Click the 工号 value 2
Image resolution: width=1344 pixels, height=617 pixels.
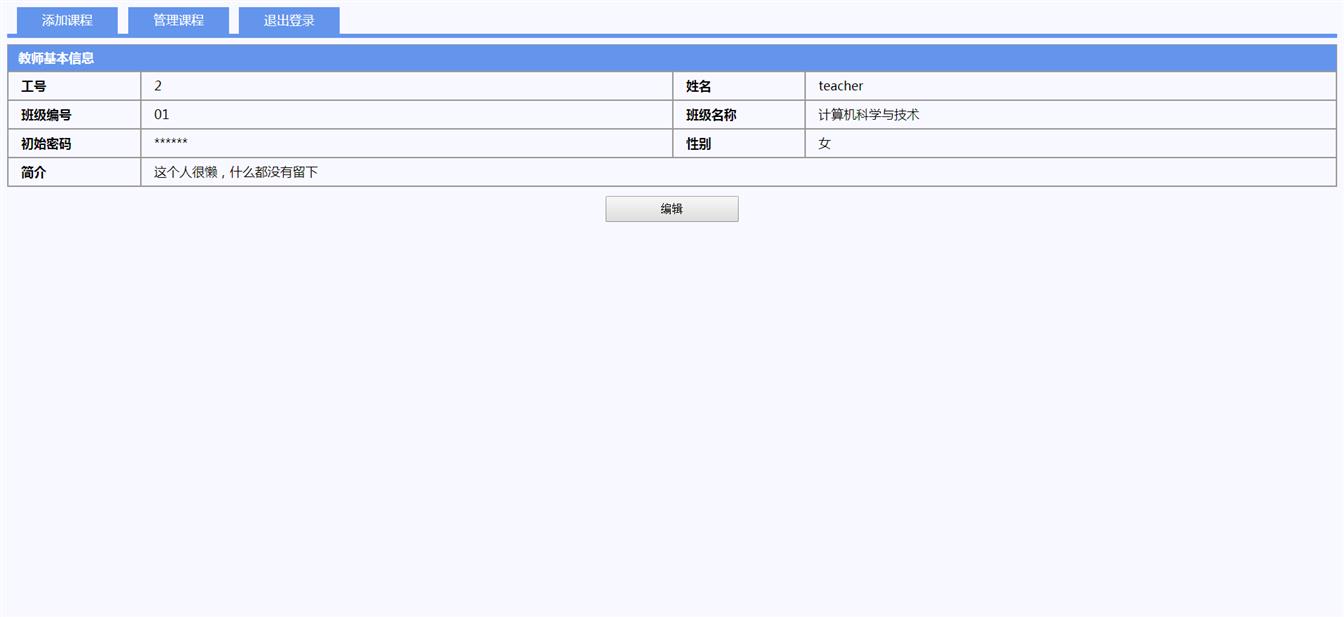point(158,87)
